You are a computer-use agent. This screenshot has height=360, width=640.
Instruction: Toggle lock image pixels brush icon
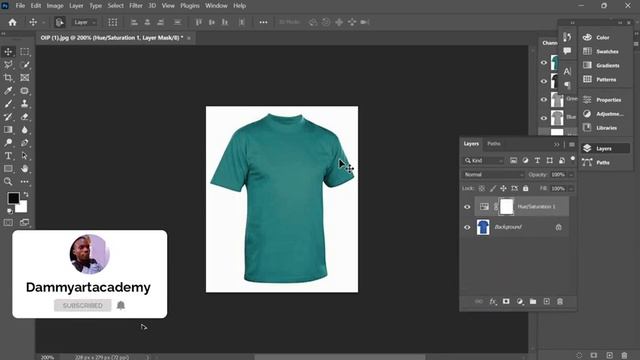(x=493, y=189)
